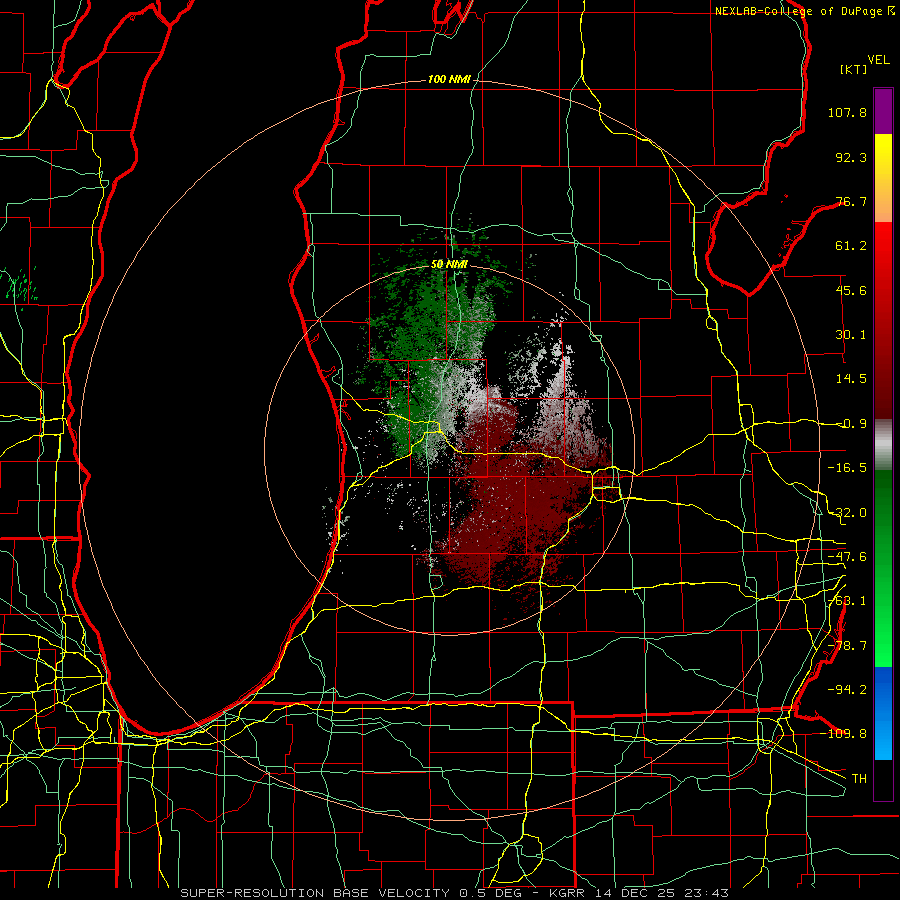Click the VEL legend title
The height and width of the screenshot is (900, 900).
[x=878, y=60]
